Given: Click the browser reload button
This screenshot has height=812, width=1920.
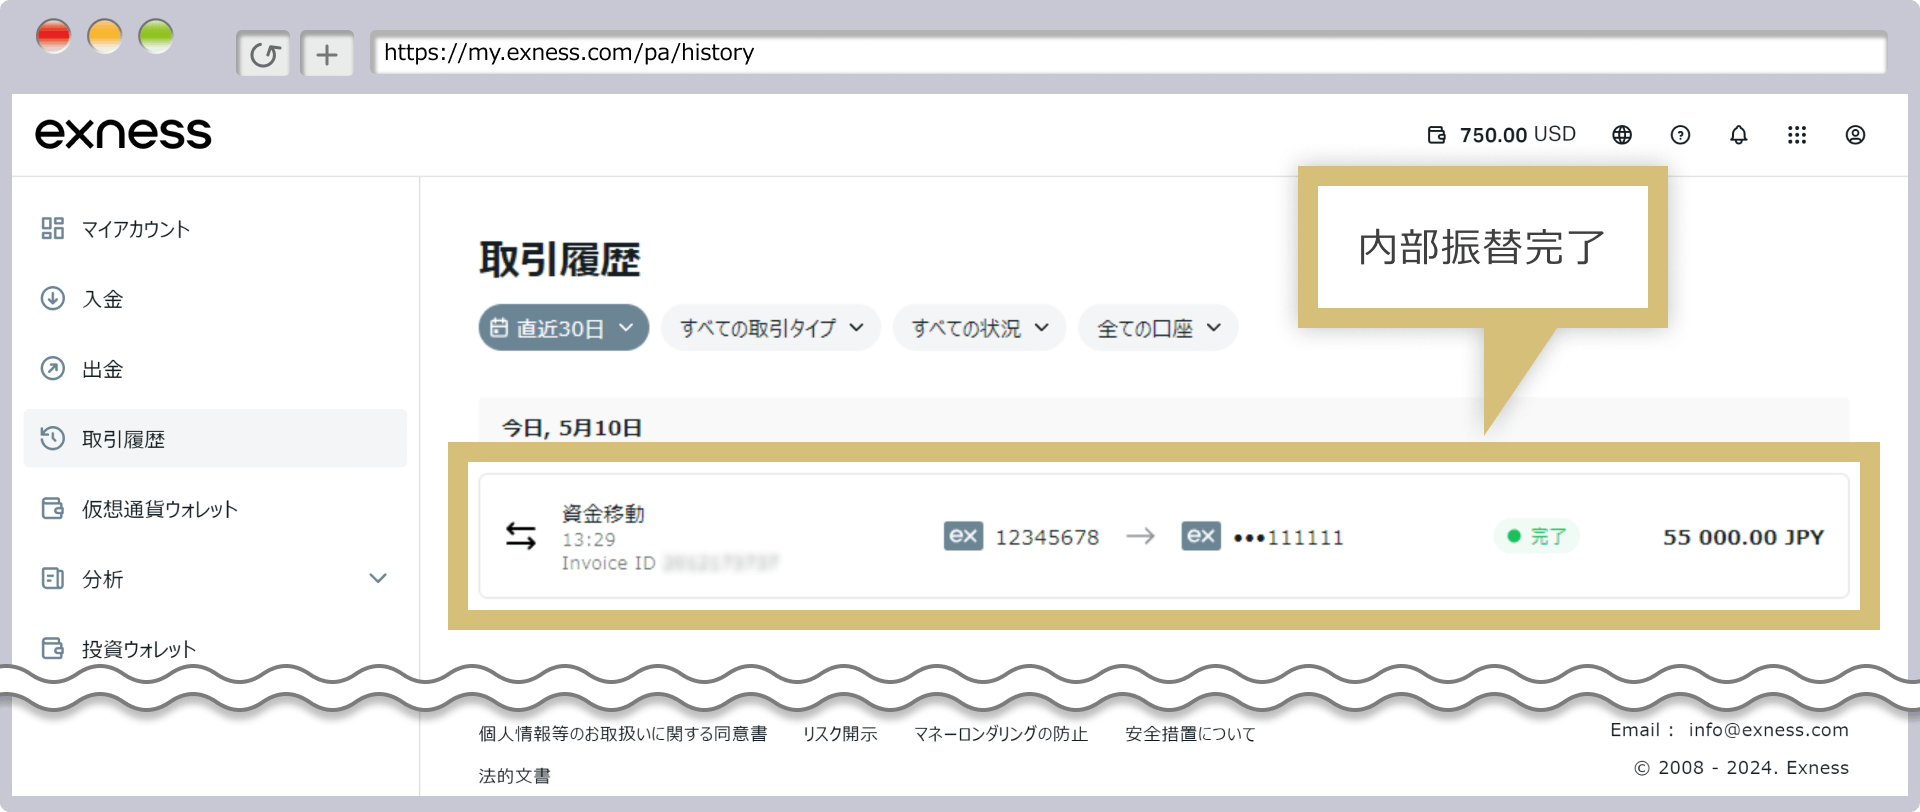Looking at the screenshot, I should point(264,54).
